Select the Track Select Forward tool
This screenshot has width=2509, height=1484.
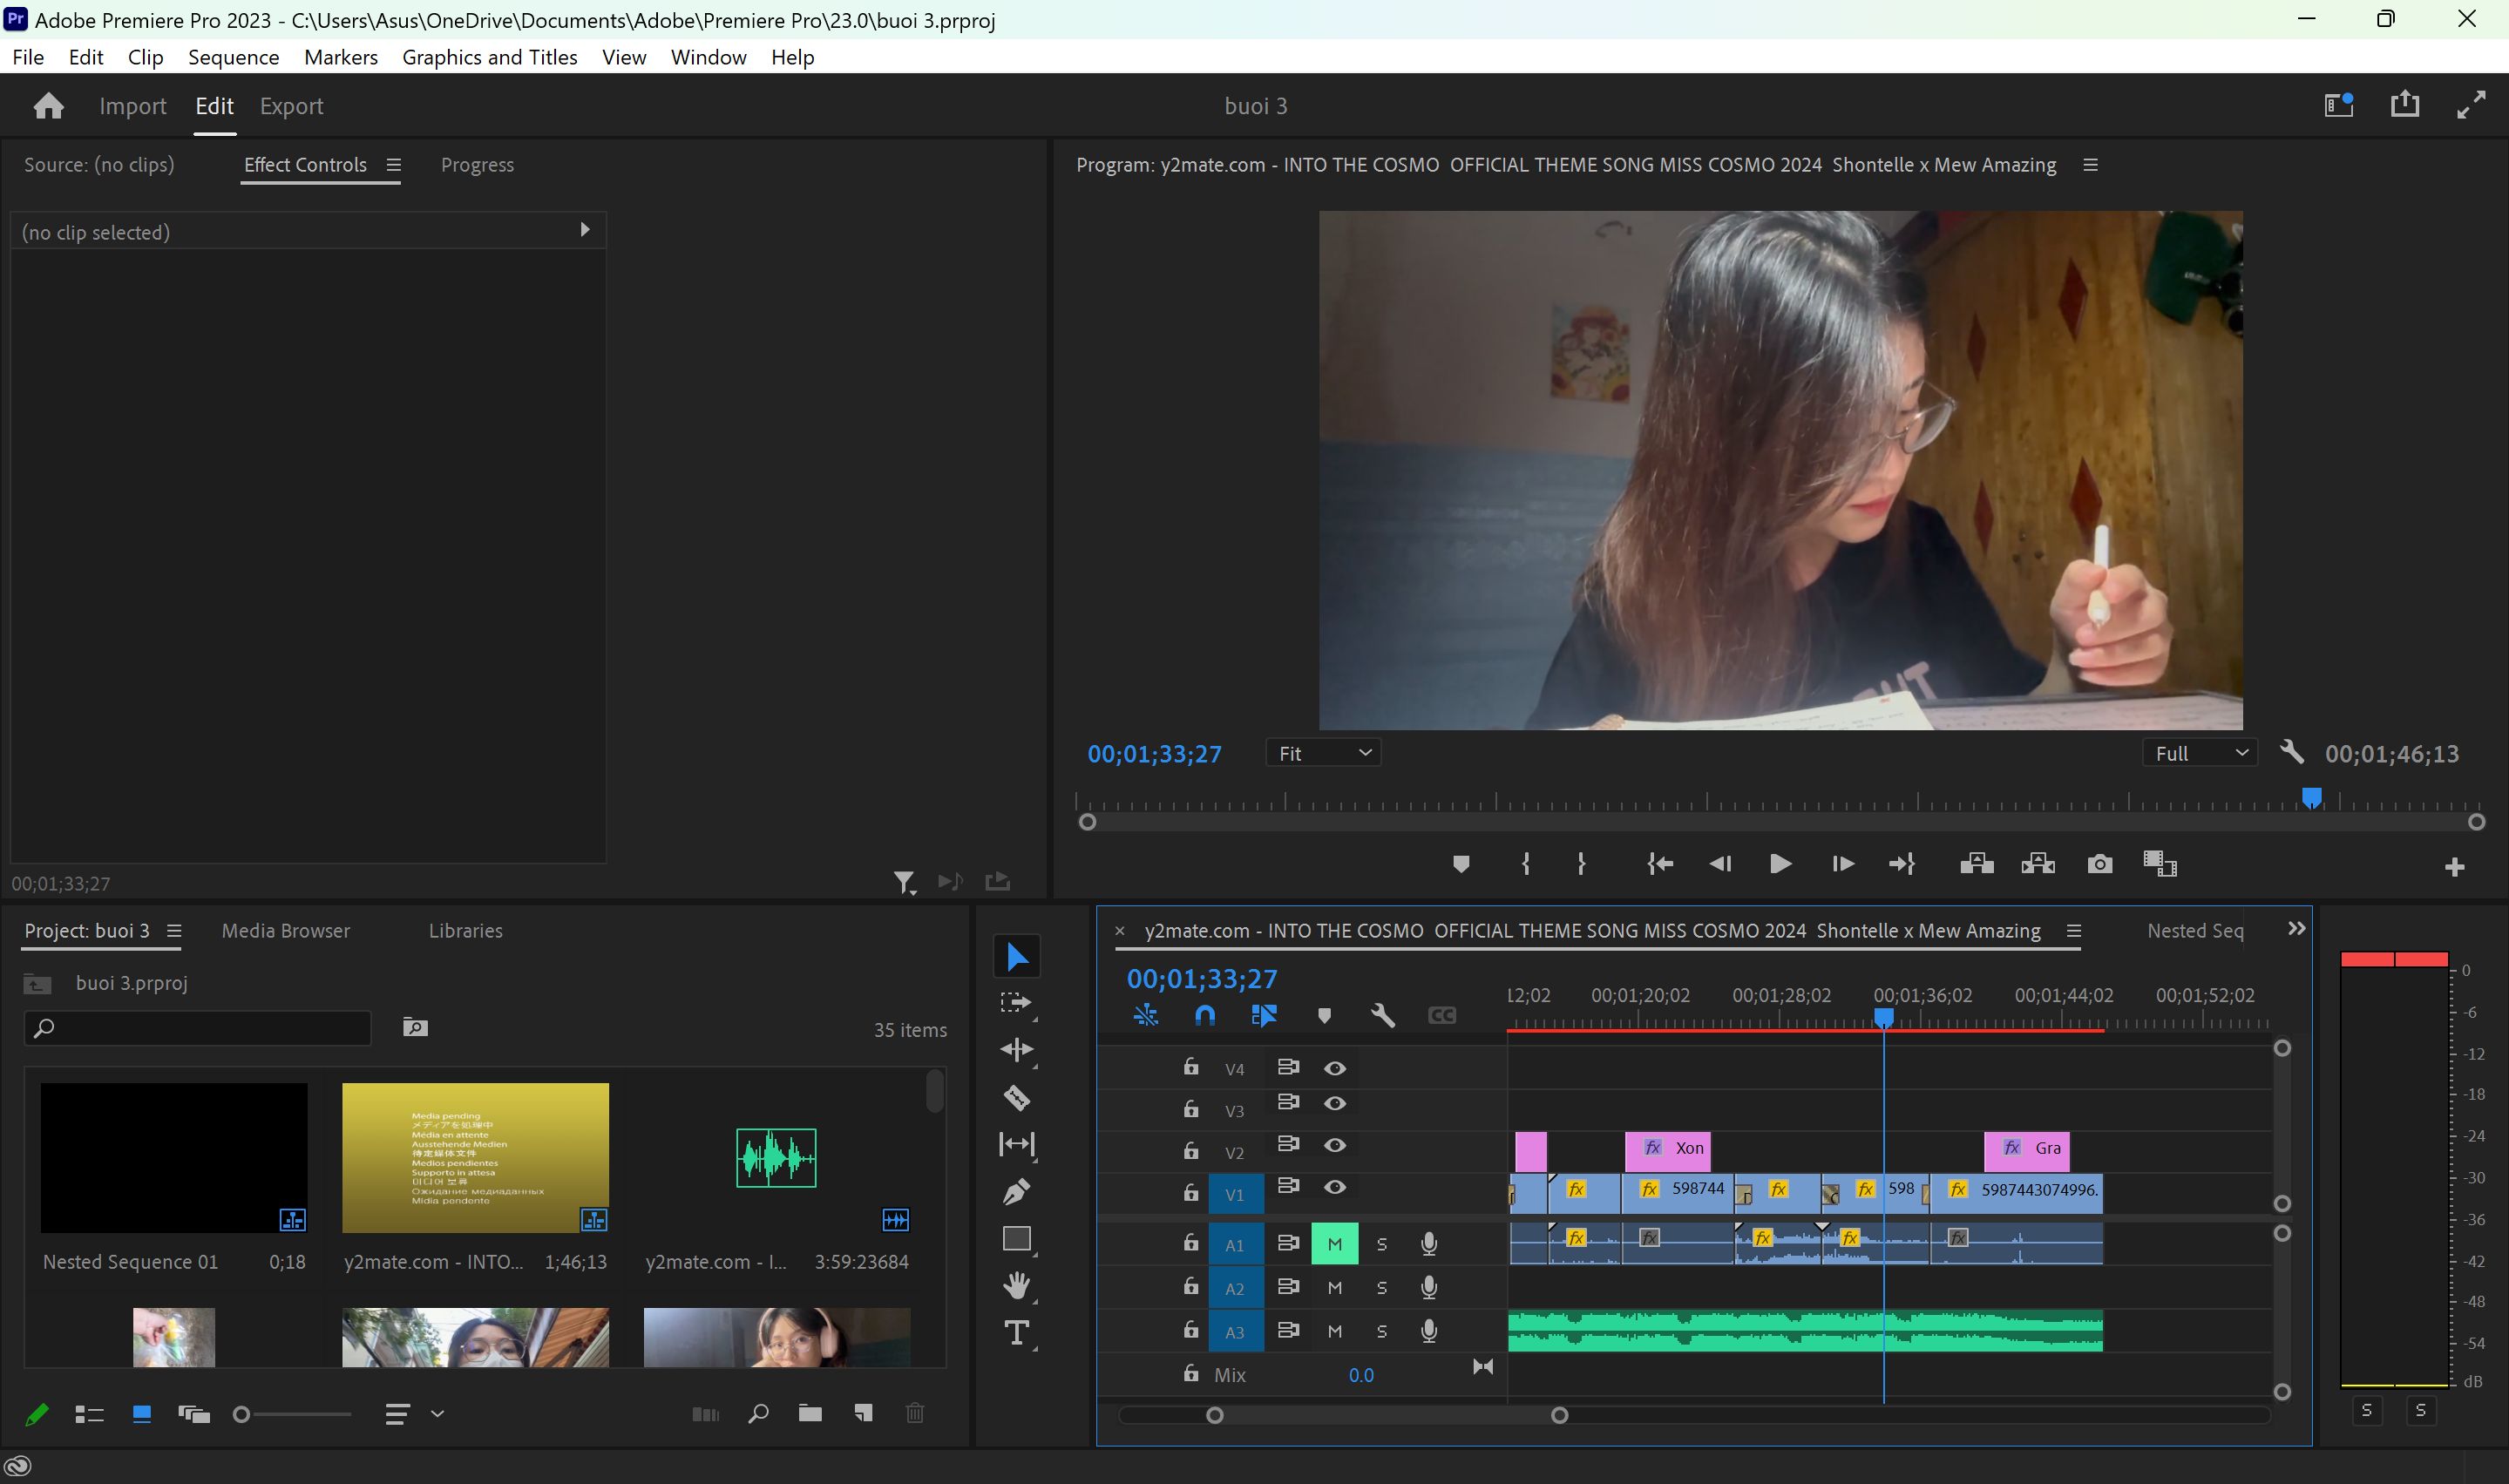coord(1016,1002)
